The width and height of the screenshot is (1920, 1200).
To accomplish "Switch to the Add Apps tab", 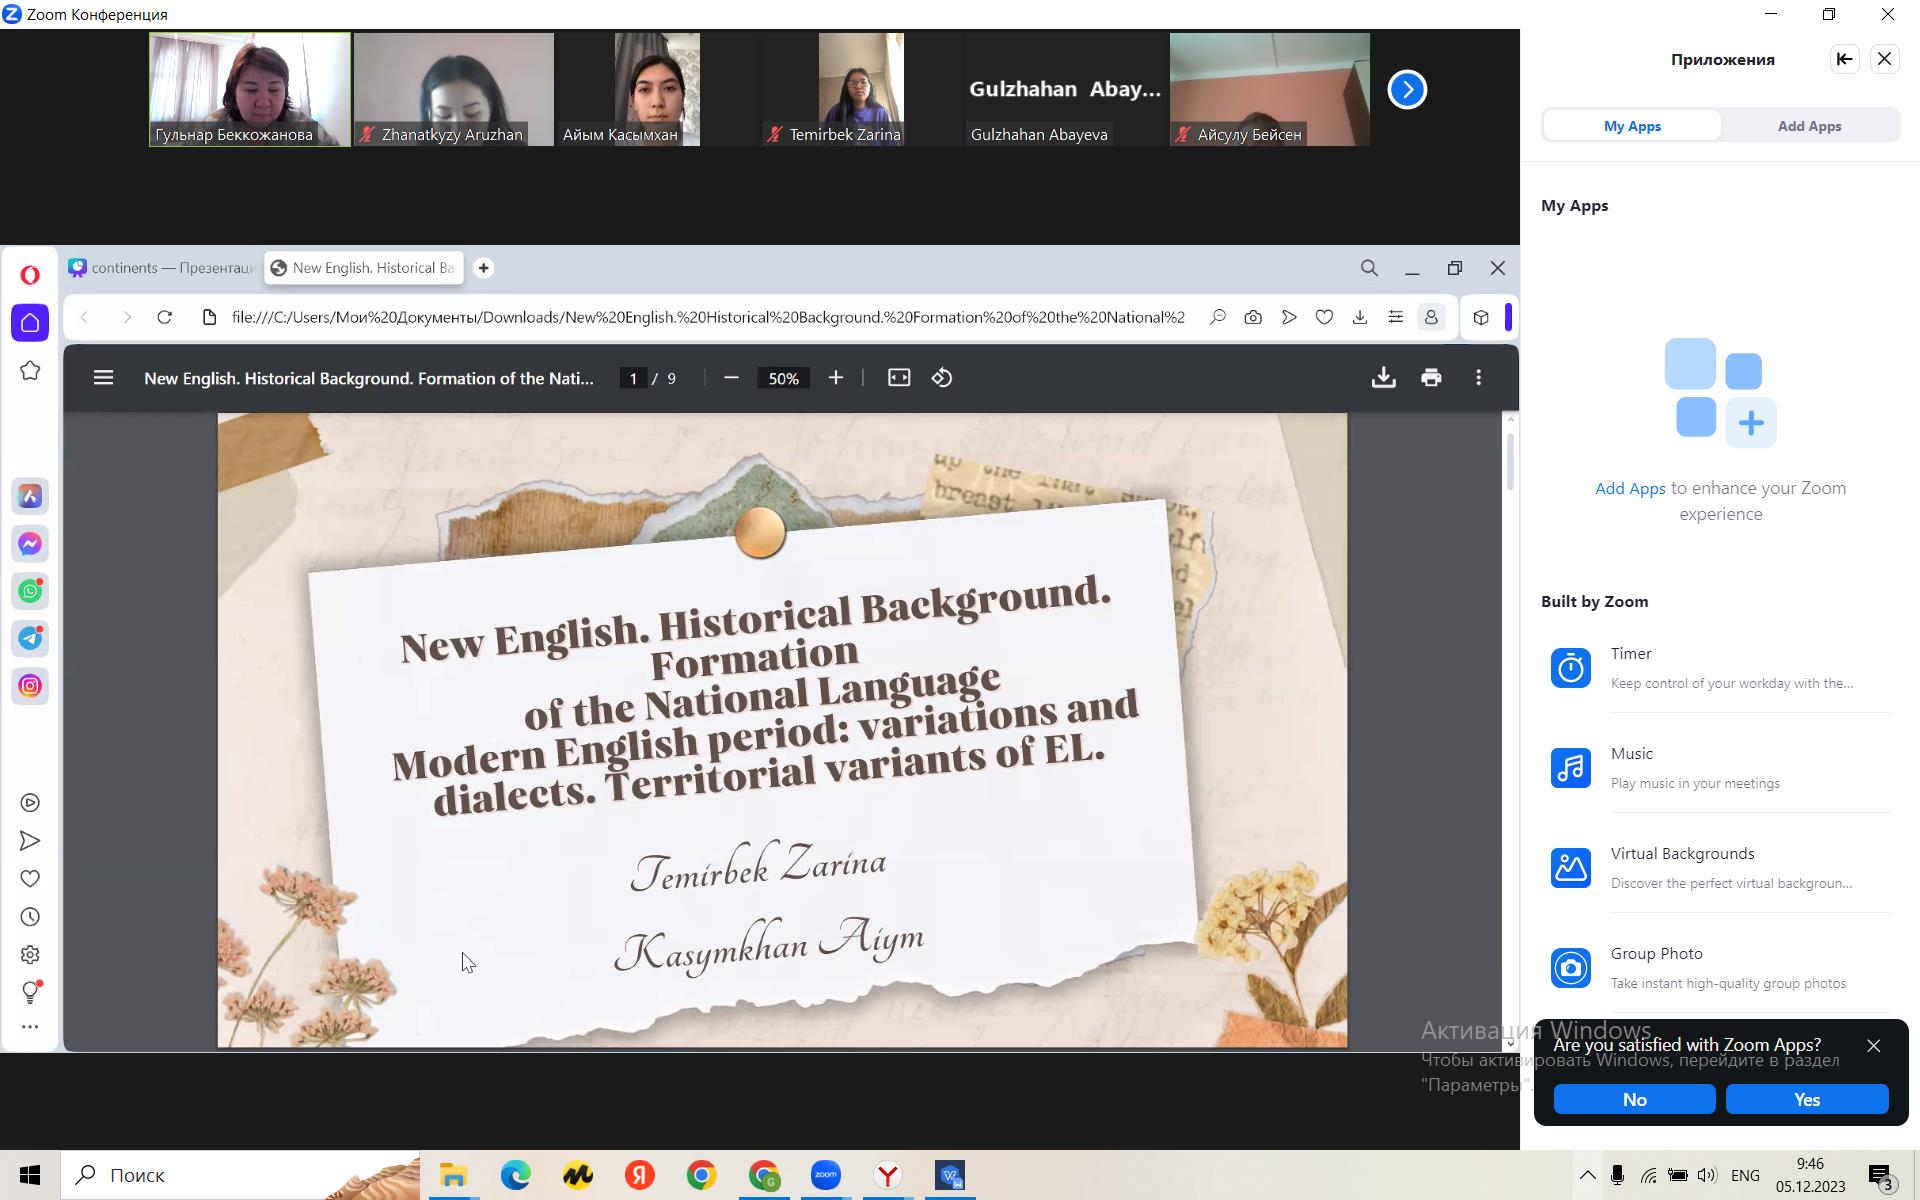I will point(1809,126).
